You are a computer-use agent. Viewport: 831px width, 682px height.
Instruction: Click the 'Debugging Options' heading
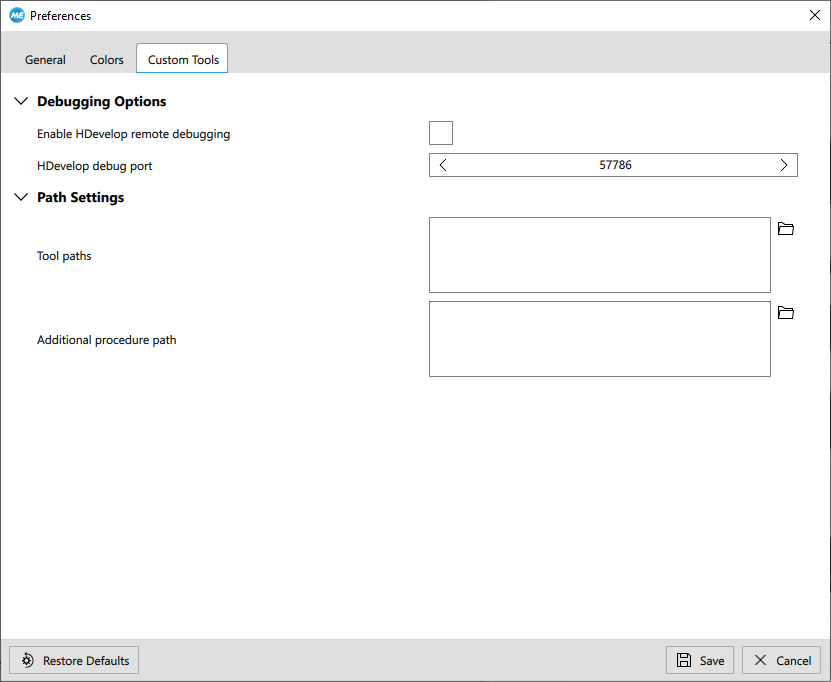(x=102, y=102)
